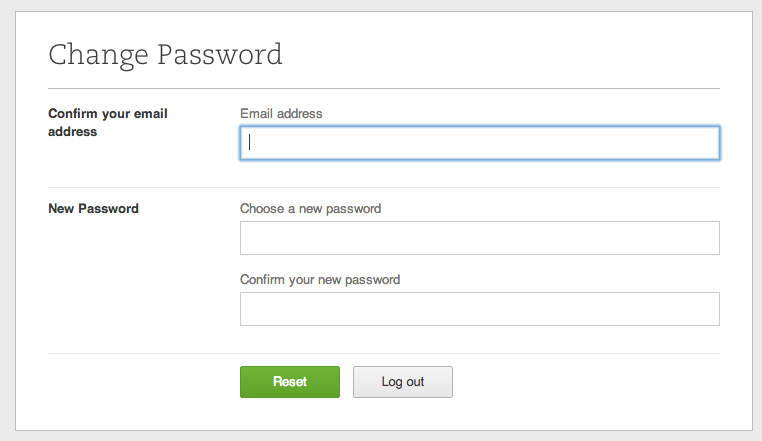Screen dimensions: 762x441
Task: Click blank space right of Log out button
Action: point(590,382)
